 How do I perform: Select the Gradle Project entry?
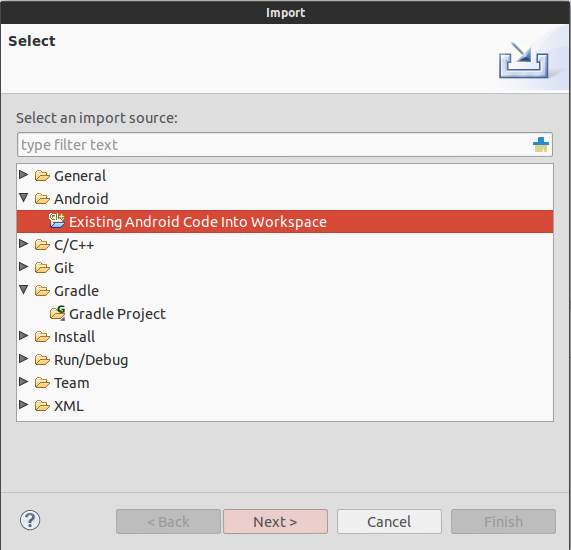[x=117, y=314]
